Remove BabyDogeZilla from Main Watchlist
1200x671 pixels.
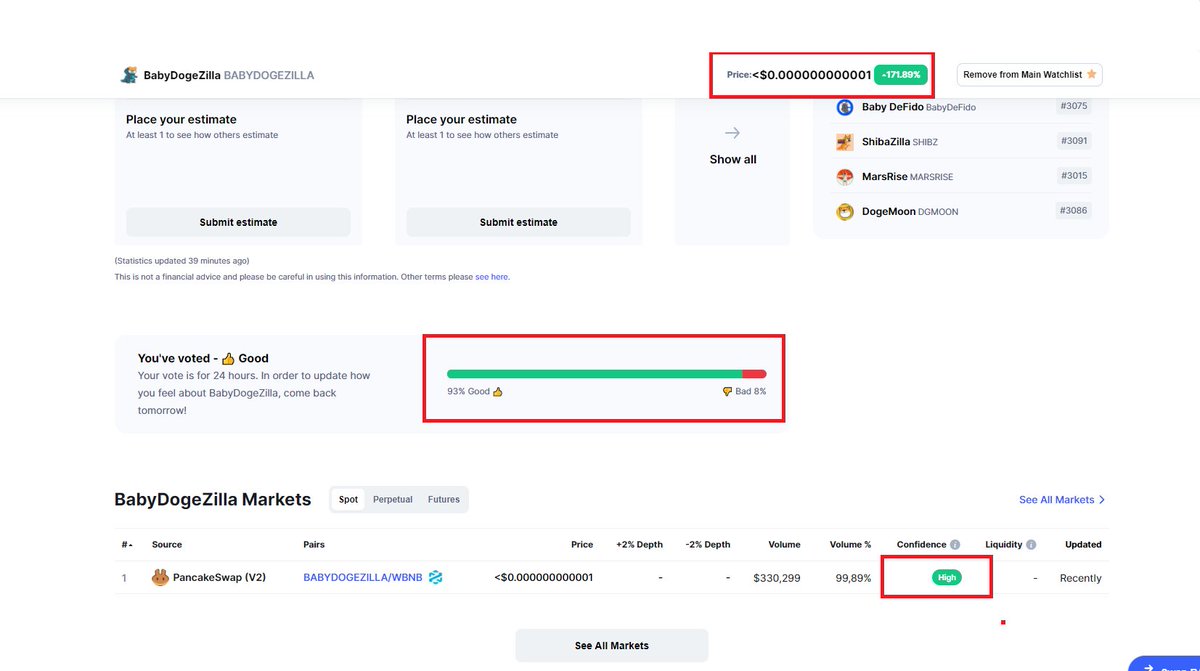(x=1030, y=75)
